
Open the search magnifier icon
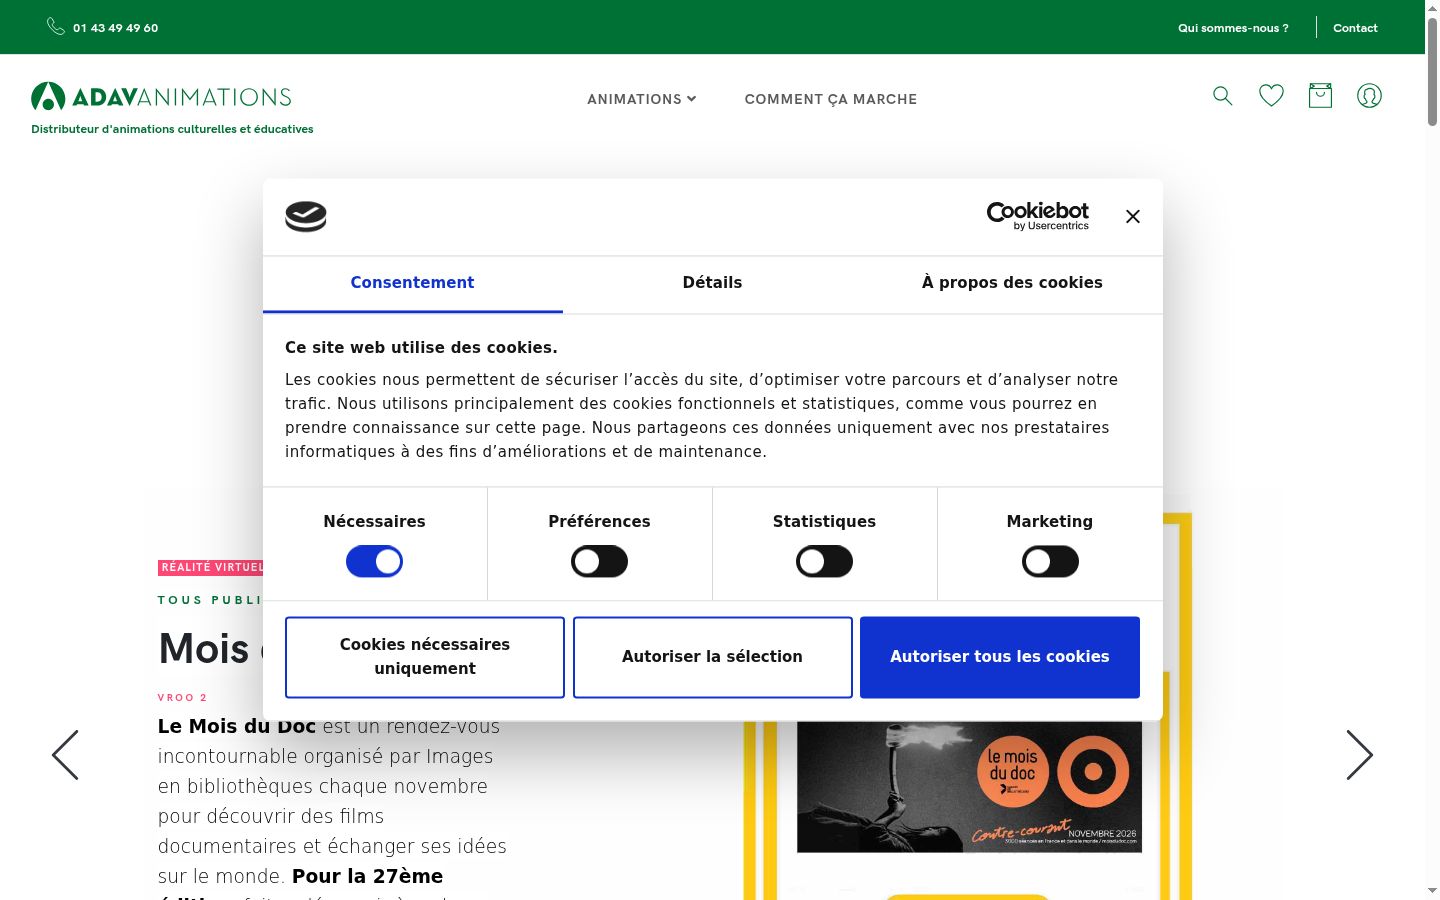1222,96
